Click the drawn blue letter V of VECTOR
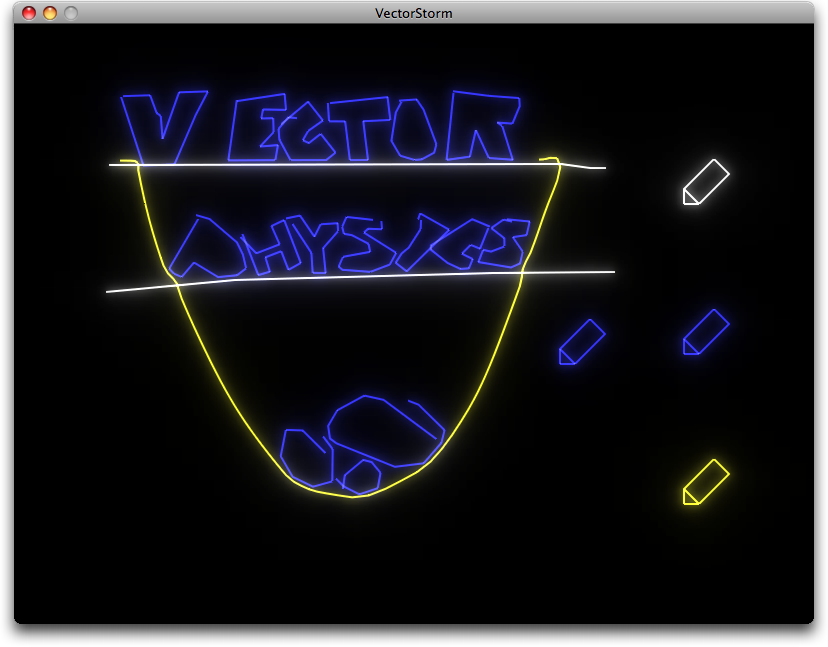 pyautogui.click(x=164, y=127)
